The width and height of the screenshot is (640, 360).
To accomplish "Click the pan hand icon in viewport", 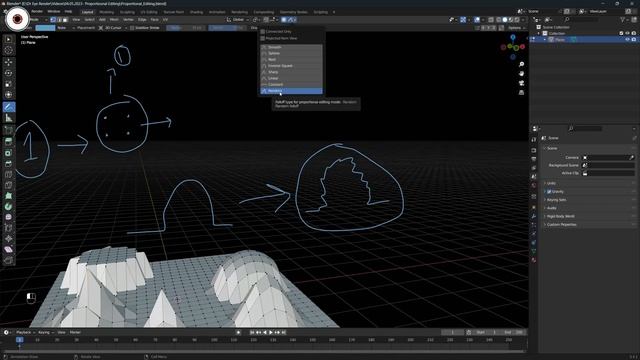I will (x=521, y=74).
